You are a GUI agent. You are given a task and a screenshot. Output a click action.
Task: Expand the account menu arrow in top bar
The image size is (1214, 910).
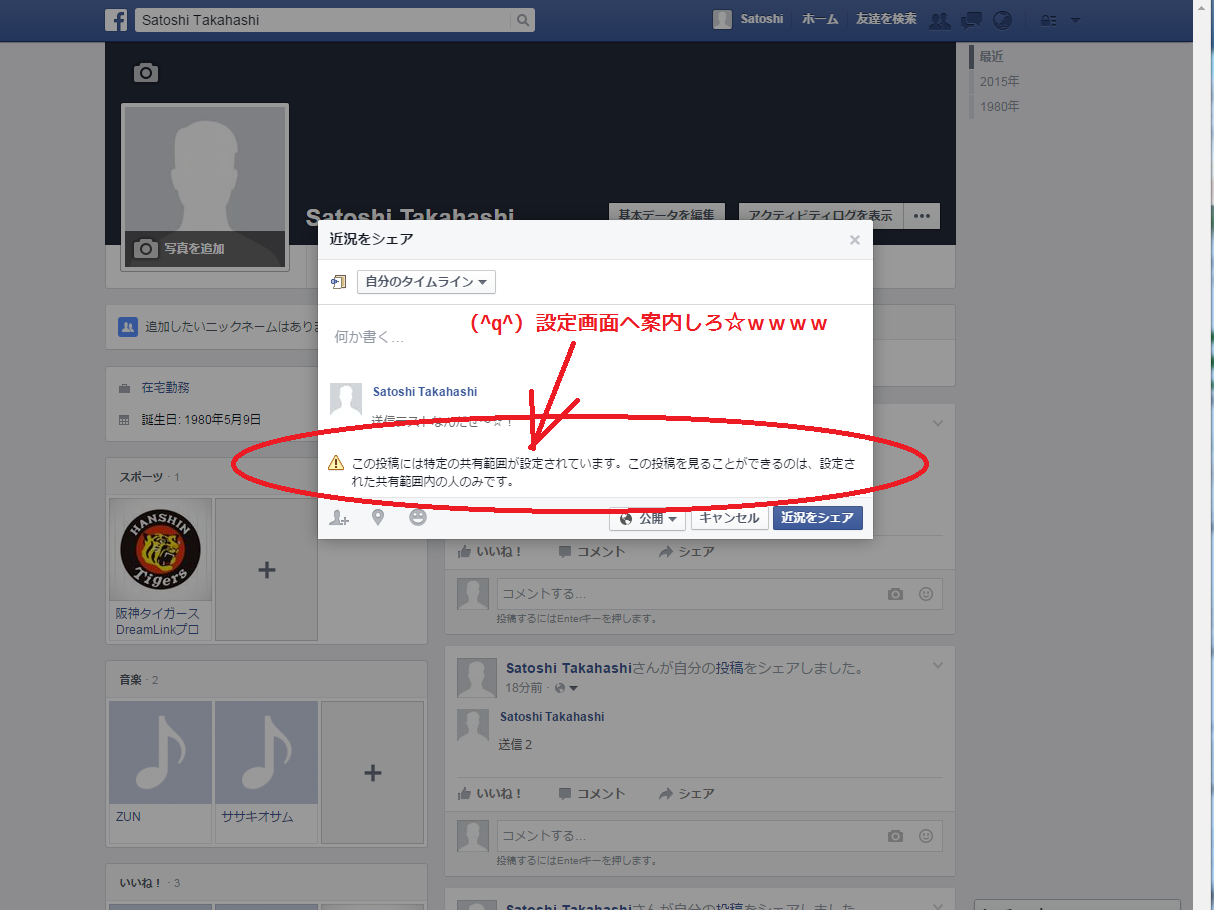click(1075, 20)
